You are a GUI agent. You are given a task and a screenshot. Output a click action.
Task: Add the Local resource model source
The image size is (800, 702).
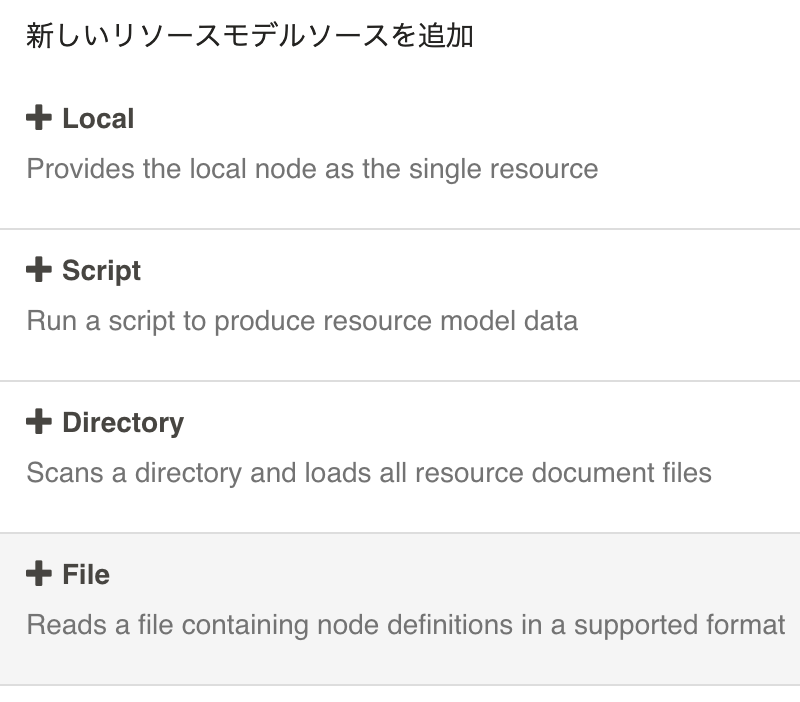point(97,119)
